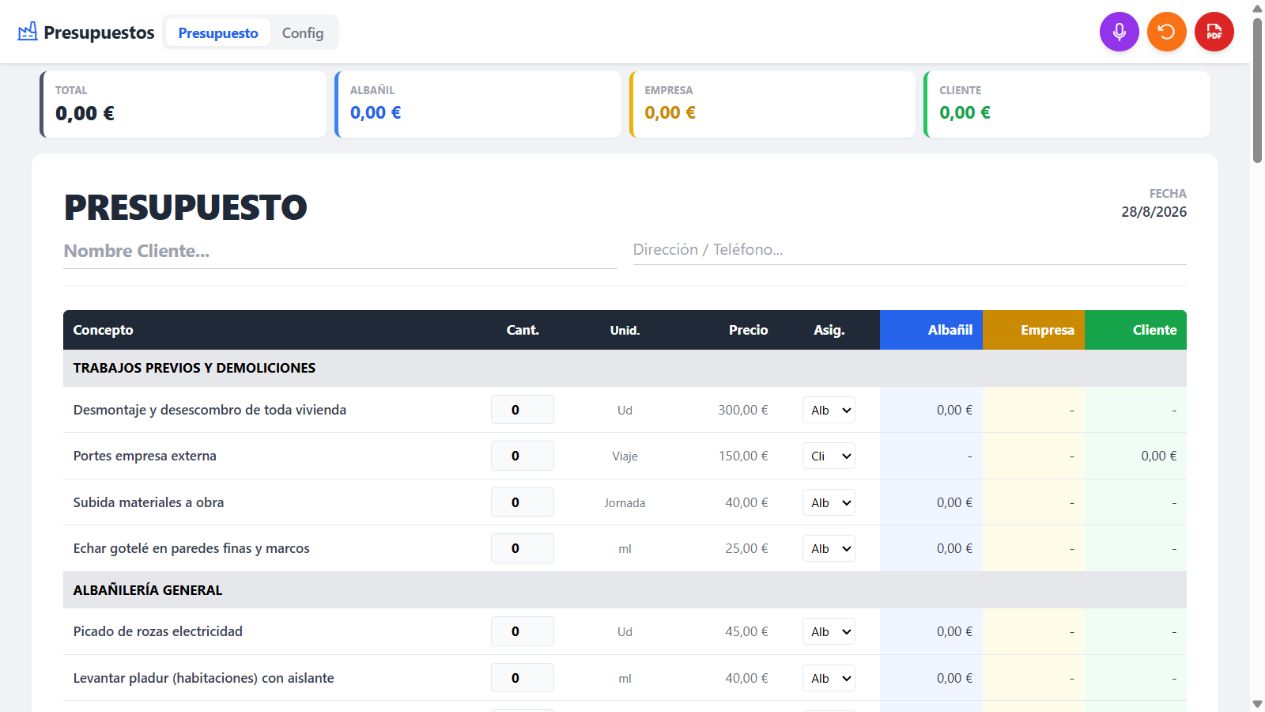This screenshot has height=712, width=1265.
Task: Click quantity field for Portes empresa externa
Action: click(x=522, y=456)
